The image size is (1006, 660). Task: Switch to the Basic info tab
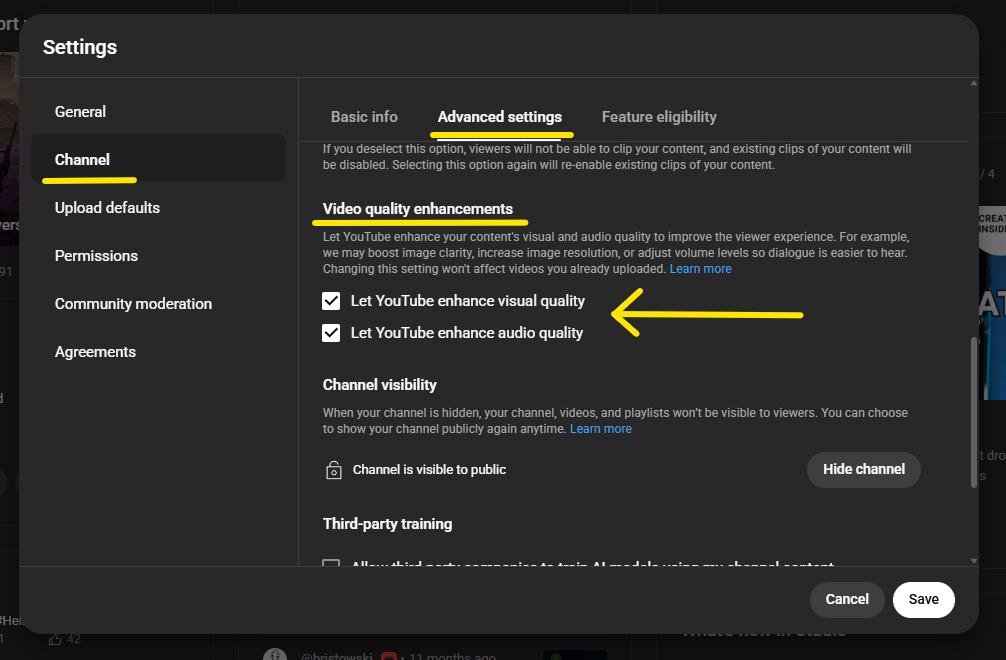coord(364,117)
